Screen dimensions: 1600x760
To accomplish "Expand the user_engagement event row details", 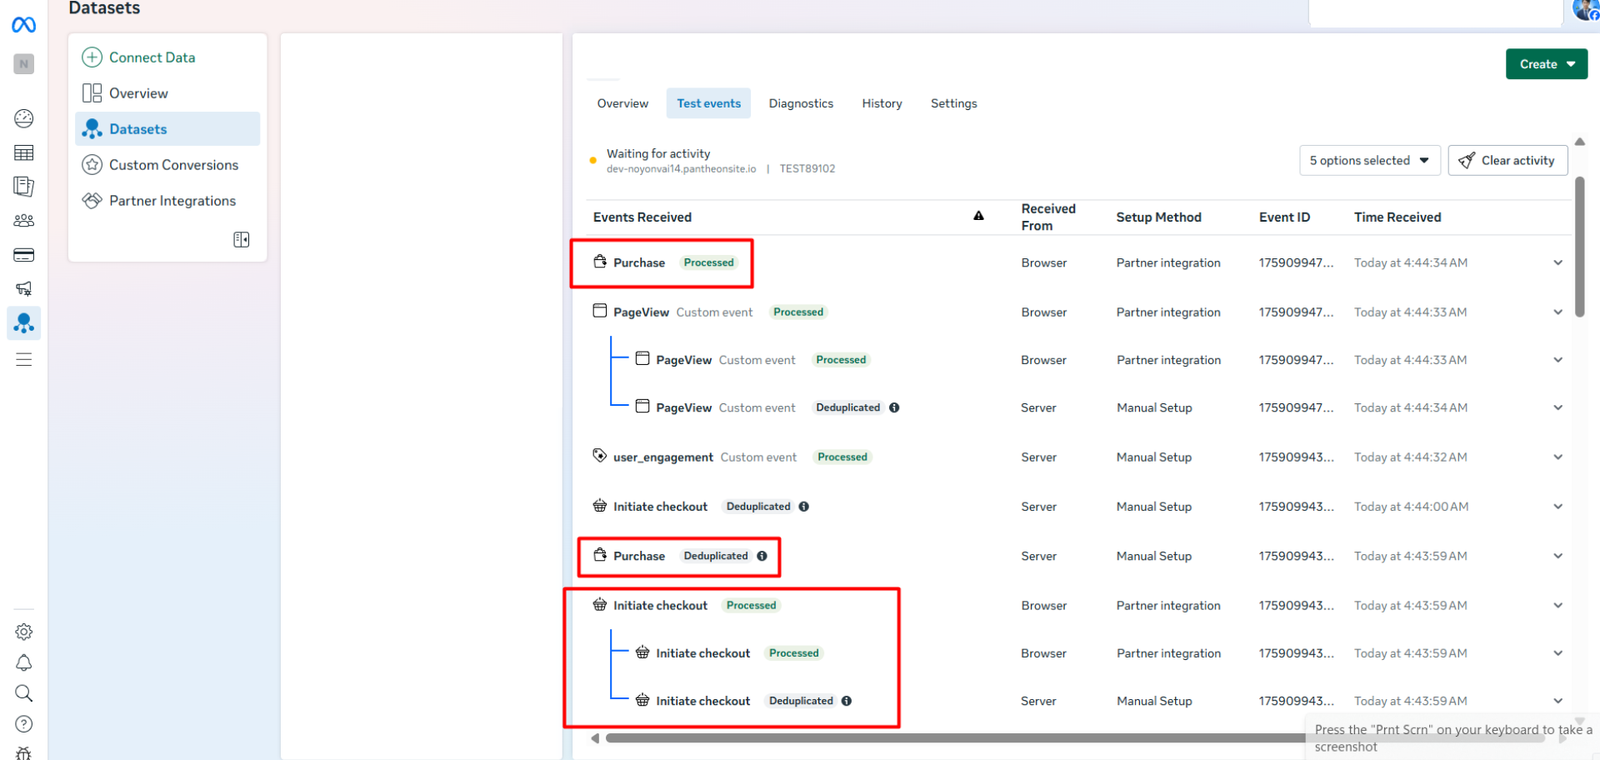I will (x=1557, y=457).
